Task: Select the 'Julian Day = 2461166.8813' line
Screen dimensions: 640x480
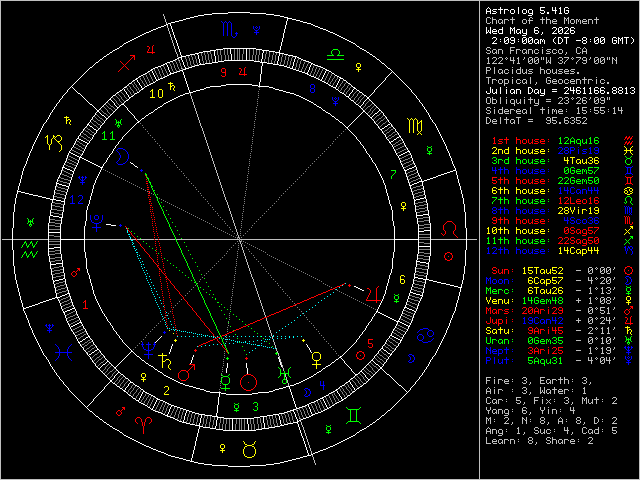Action: click(x=560, y=91)
